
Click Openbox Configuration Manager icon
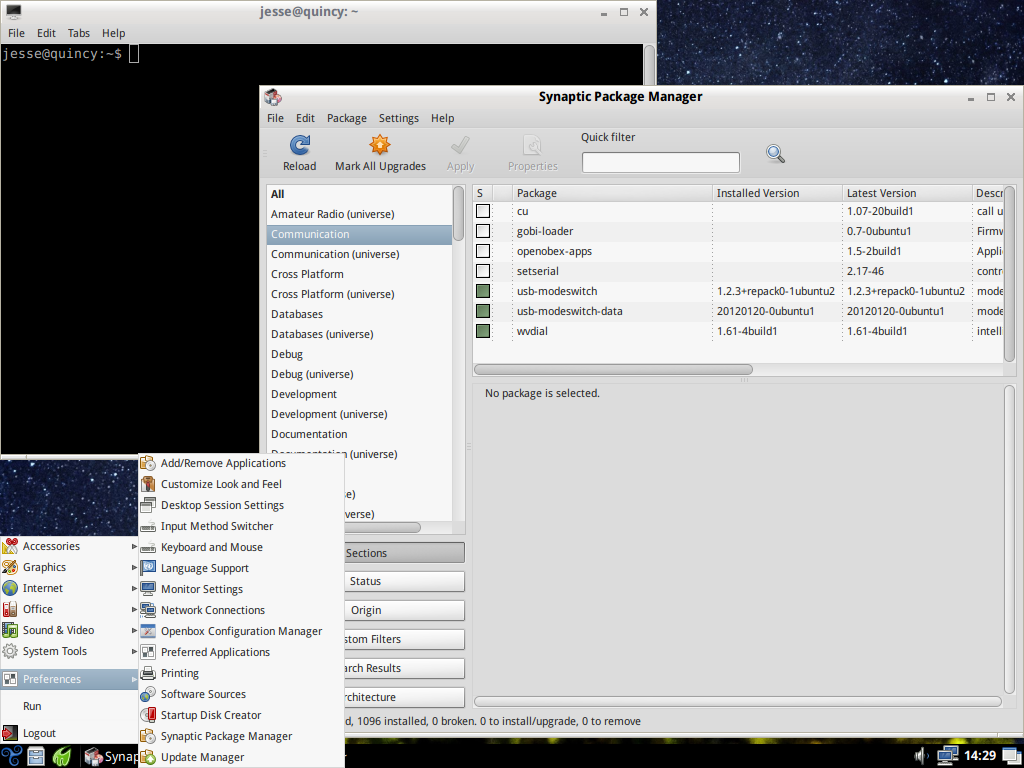click(x=148, y=631)
